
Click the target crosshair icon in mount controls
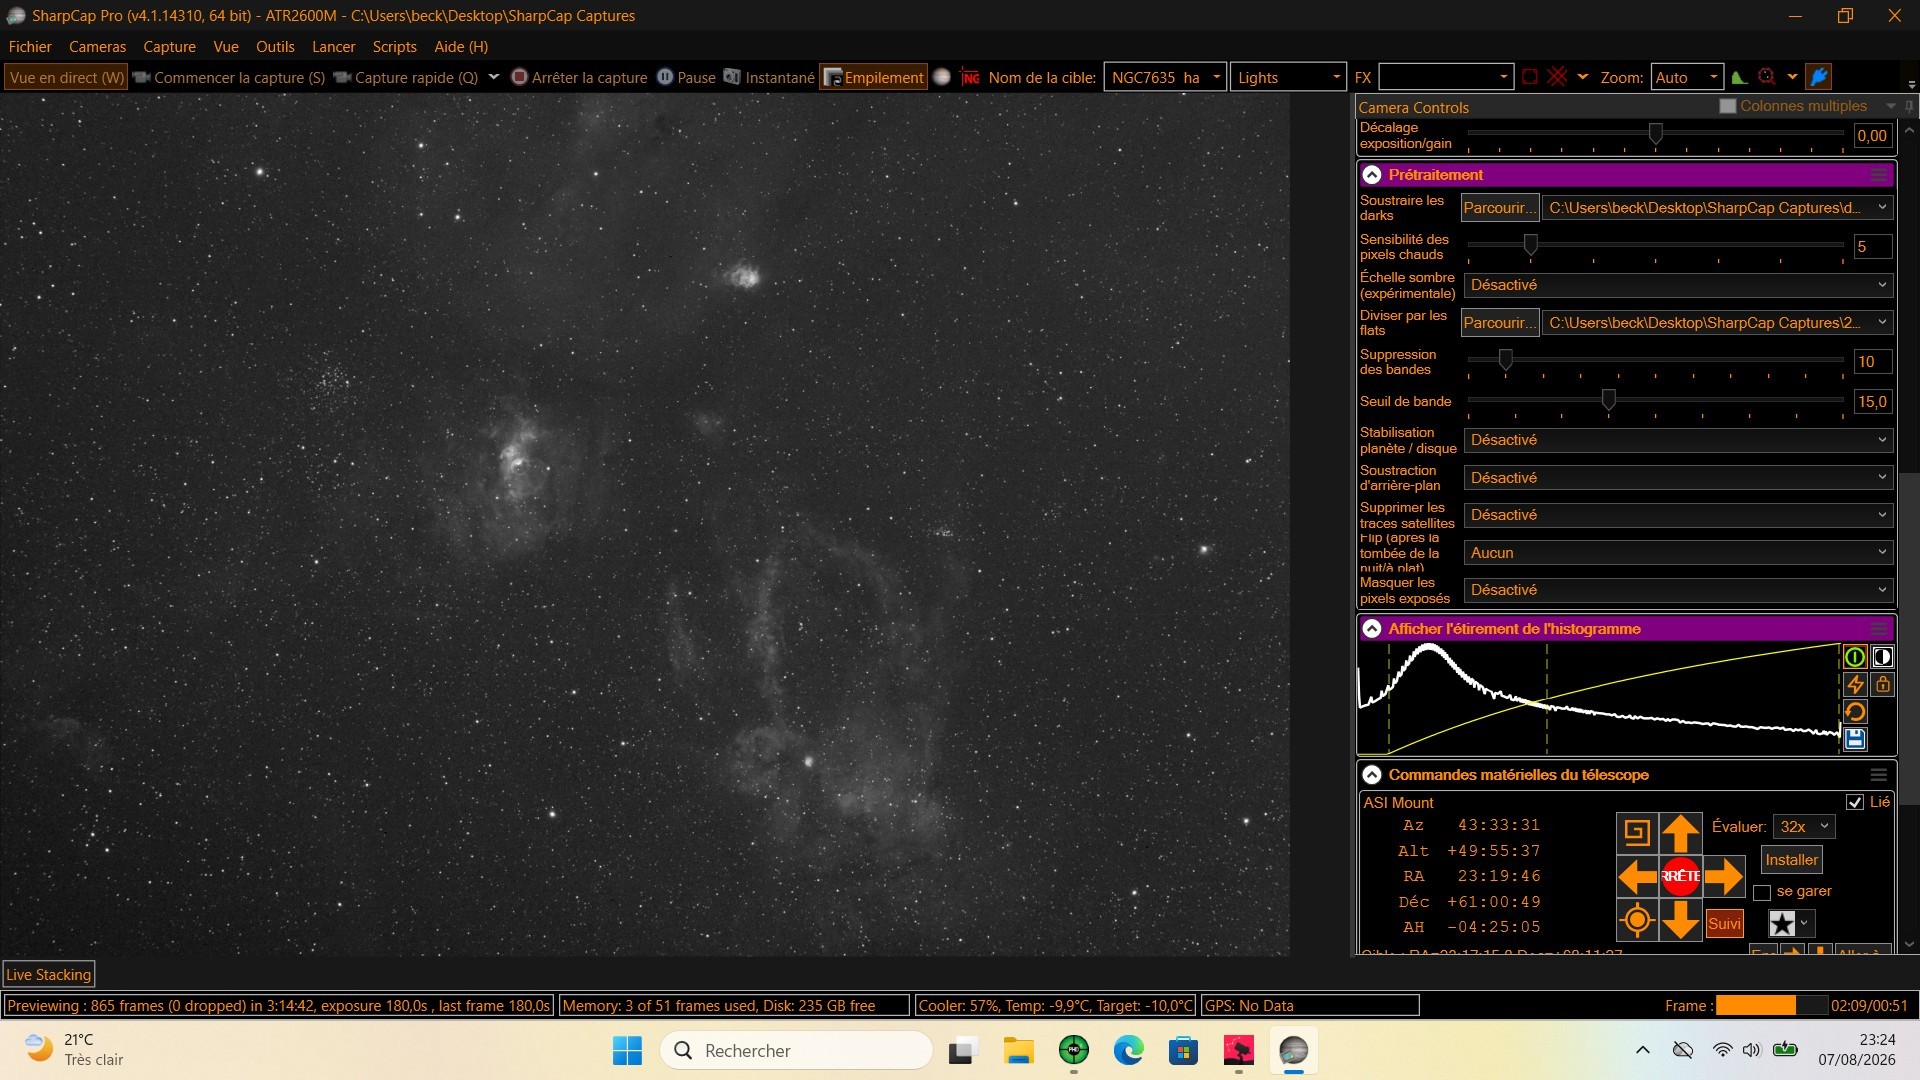point(1637,920)
